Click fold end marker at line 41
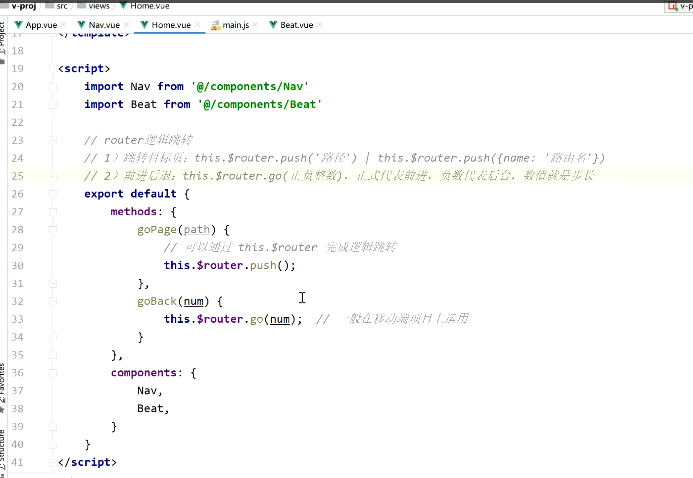 [x=53, y=463]
